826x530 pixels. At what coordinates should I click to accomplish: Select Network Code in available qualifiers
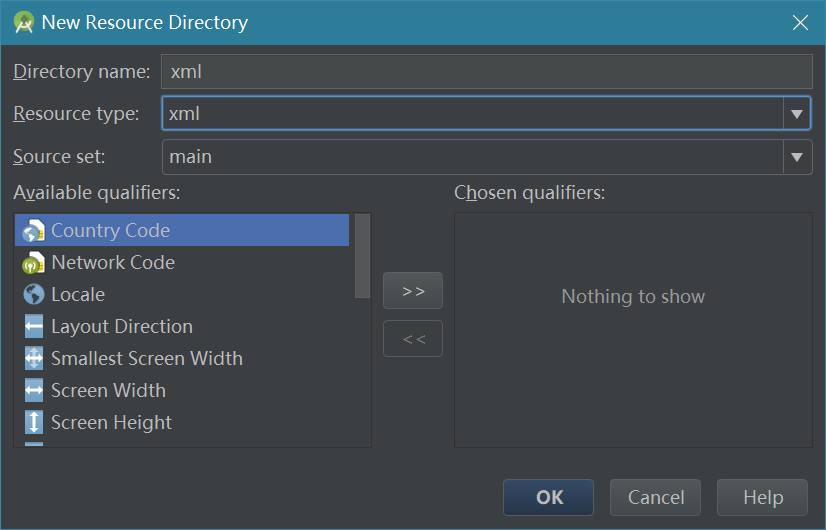click(x=113, y=263)
